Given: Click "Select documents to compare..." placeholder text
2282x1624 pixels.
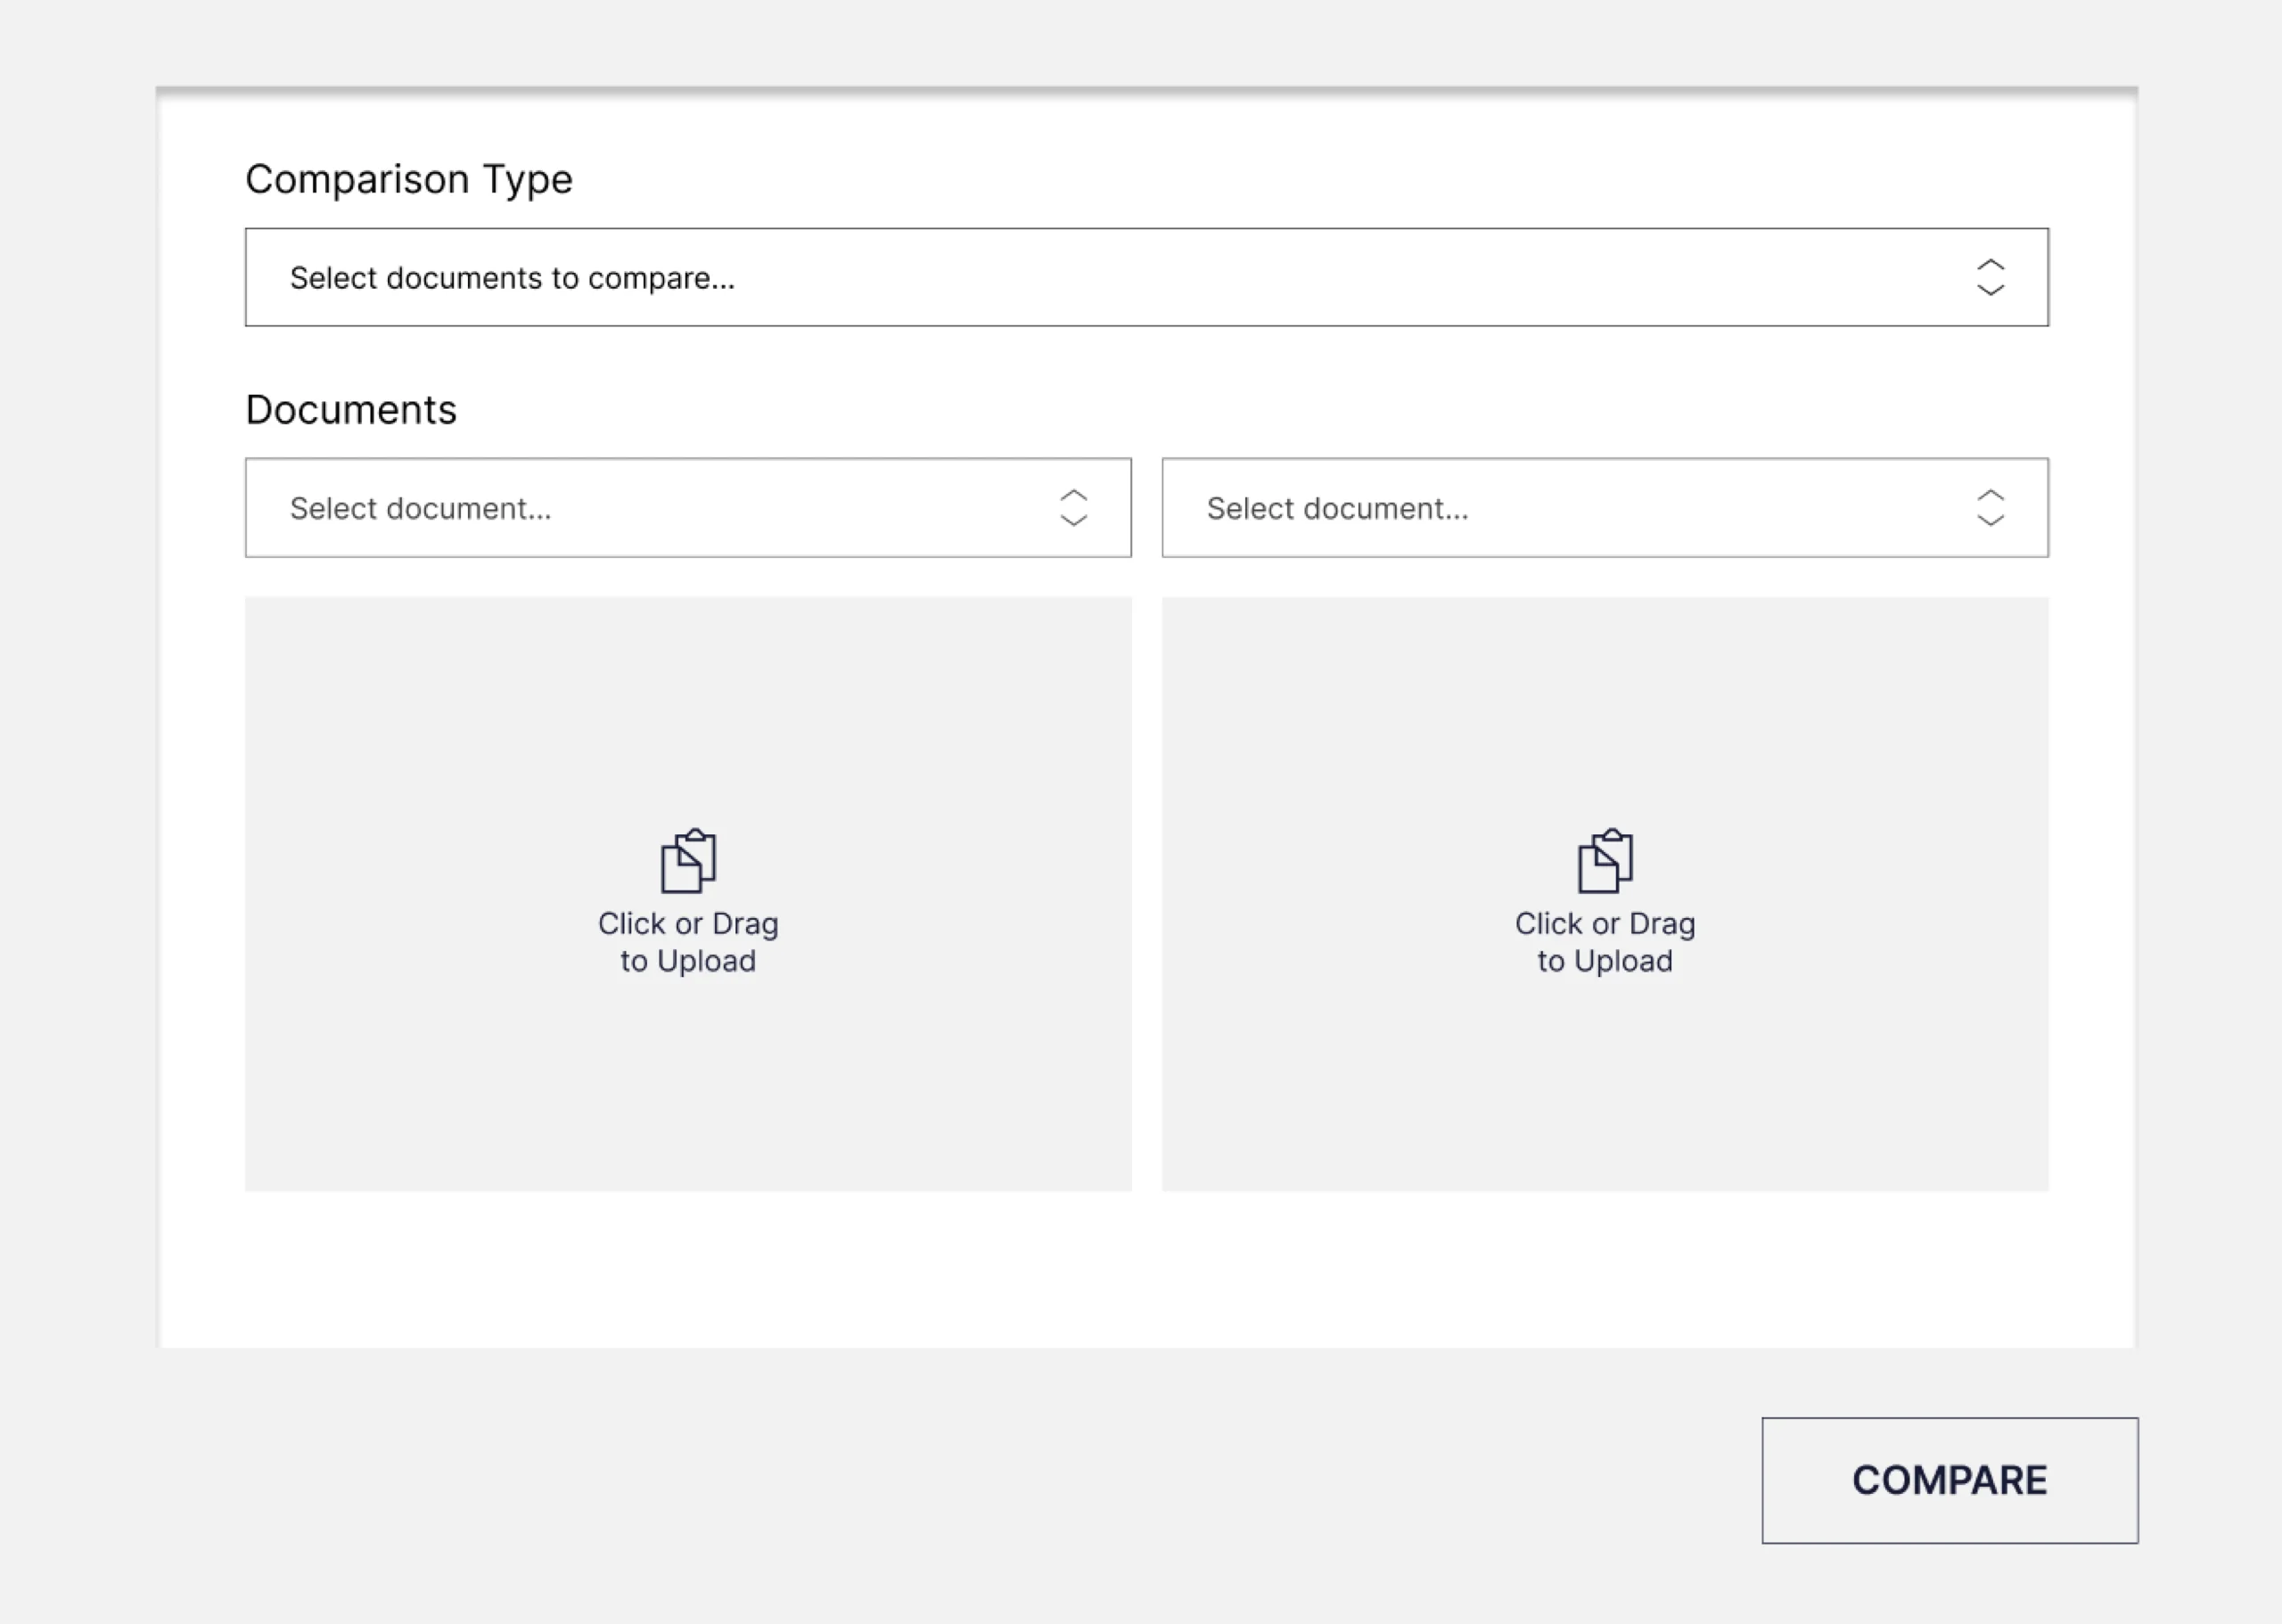Looking at the screenshot, I should click(x=512, y=278).
